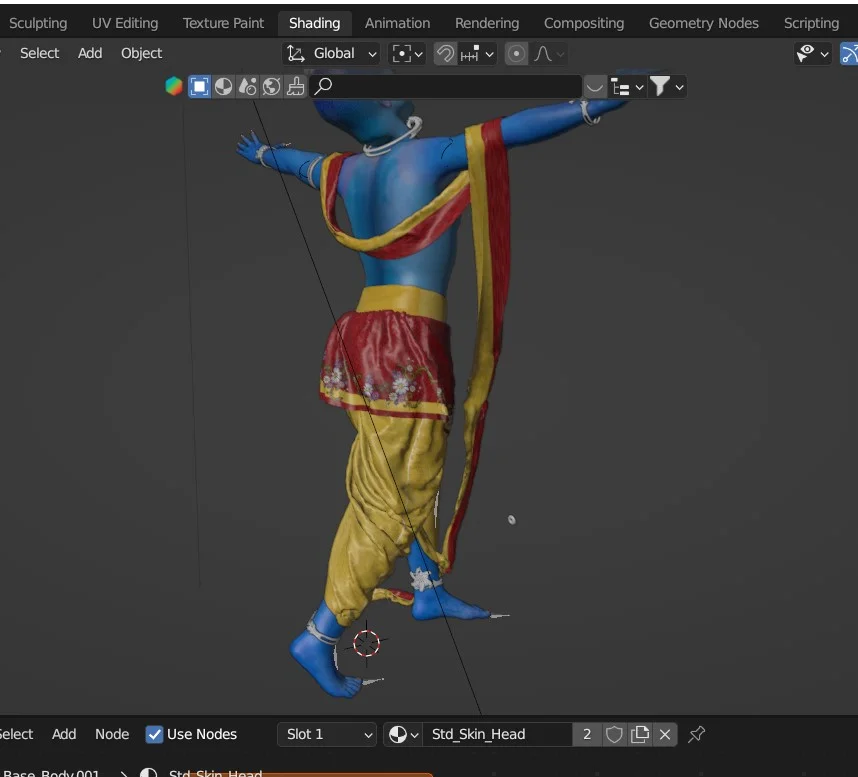858x777 pixels.
Task: Open the Object menu in viewport header
Action: [141, 53]
